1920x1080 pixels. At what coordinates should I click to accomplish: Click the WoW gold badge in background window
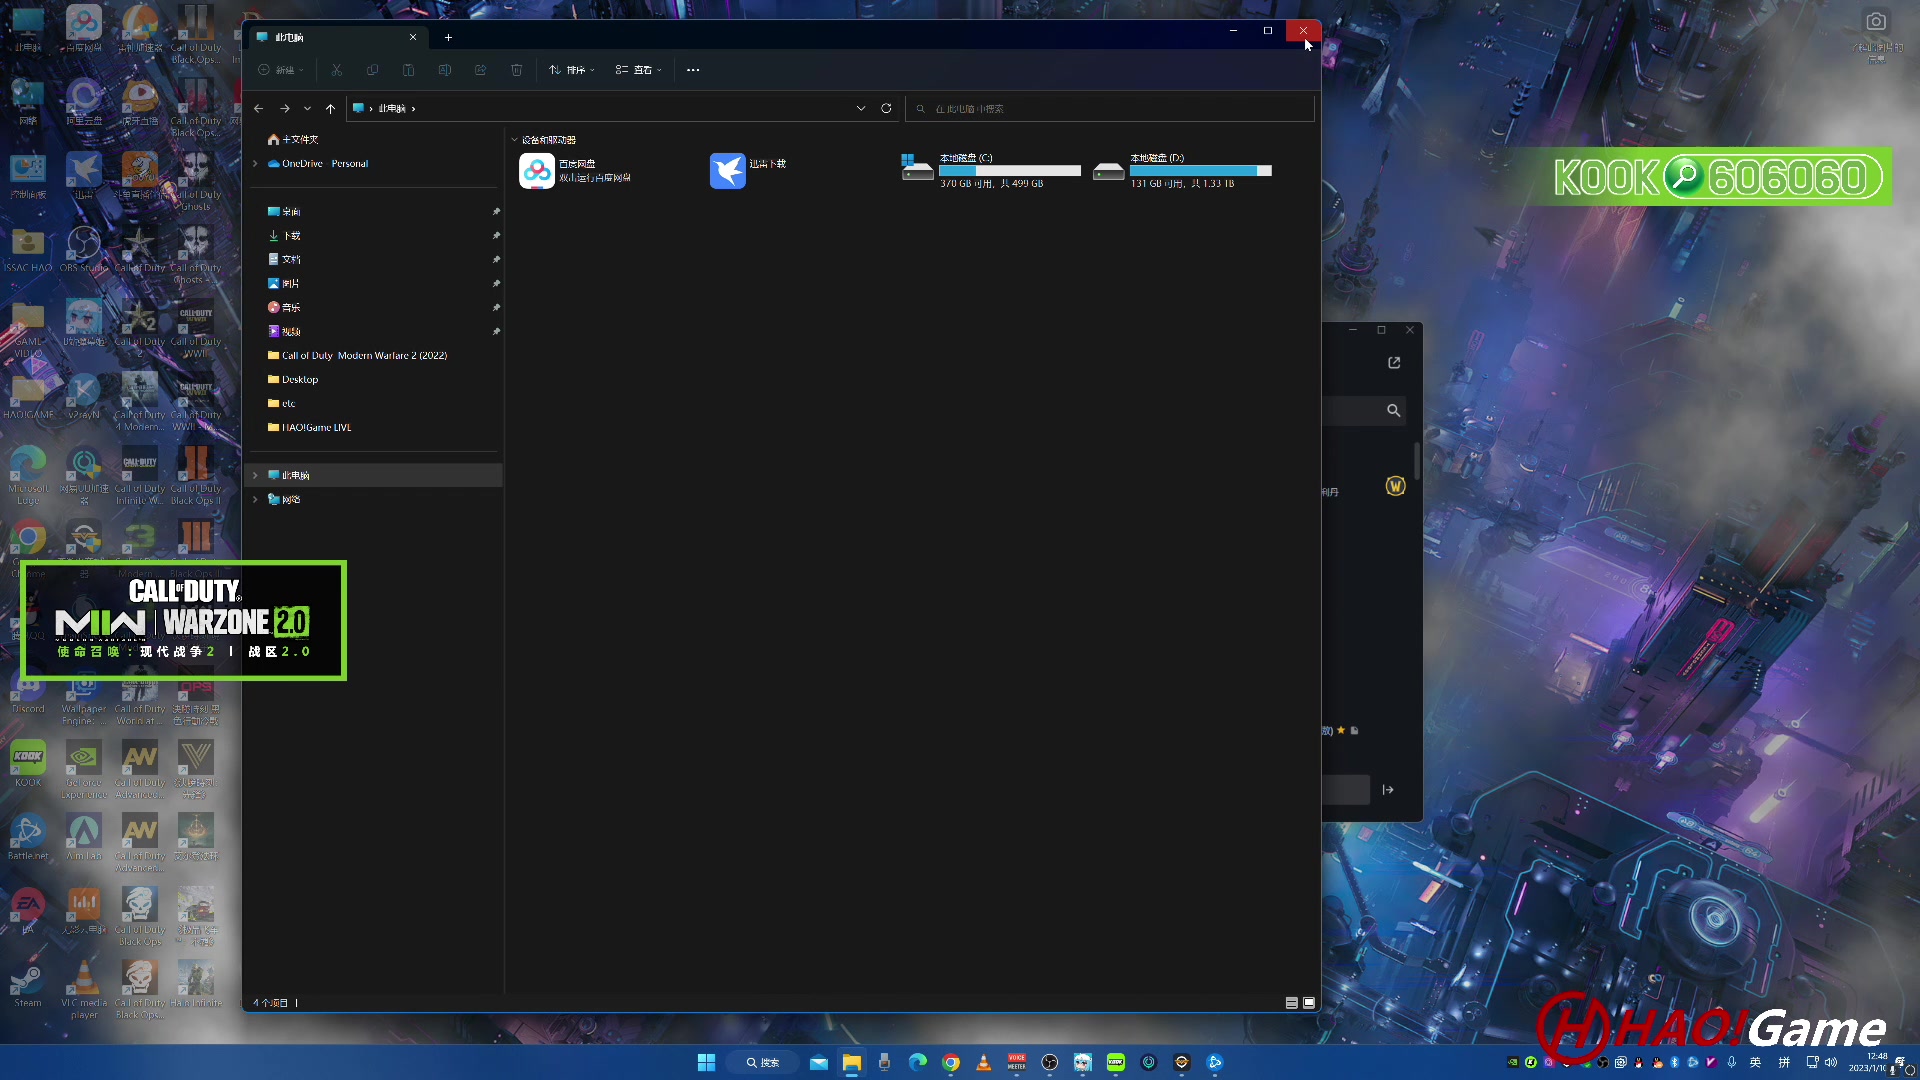click(x=1396, y=486)
